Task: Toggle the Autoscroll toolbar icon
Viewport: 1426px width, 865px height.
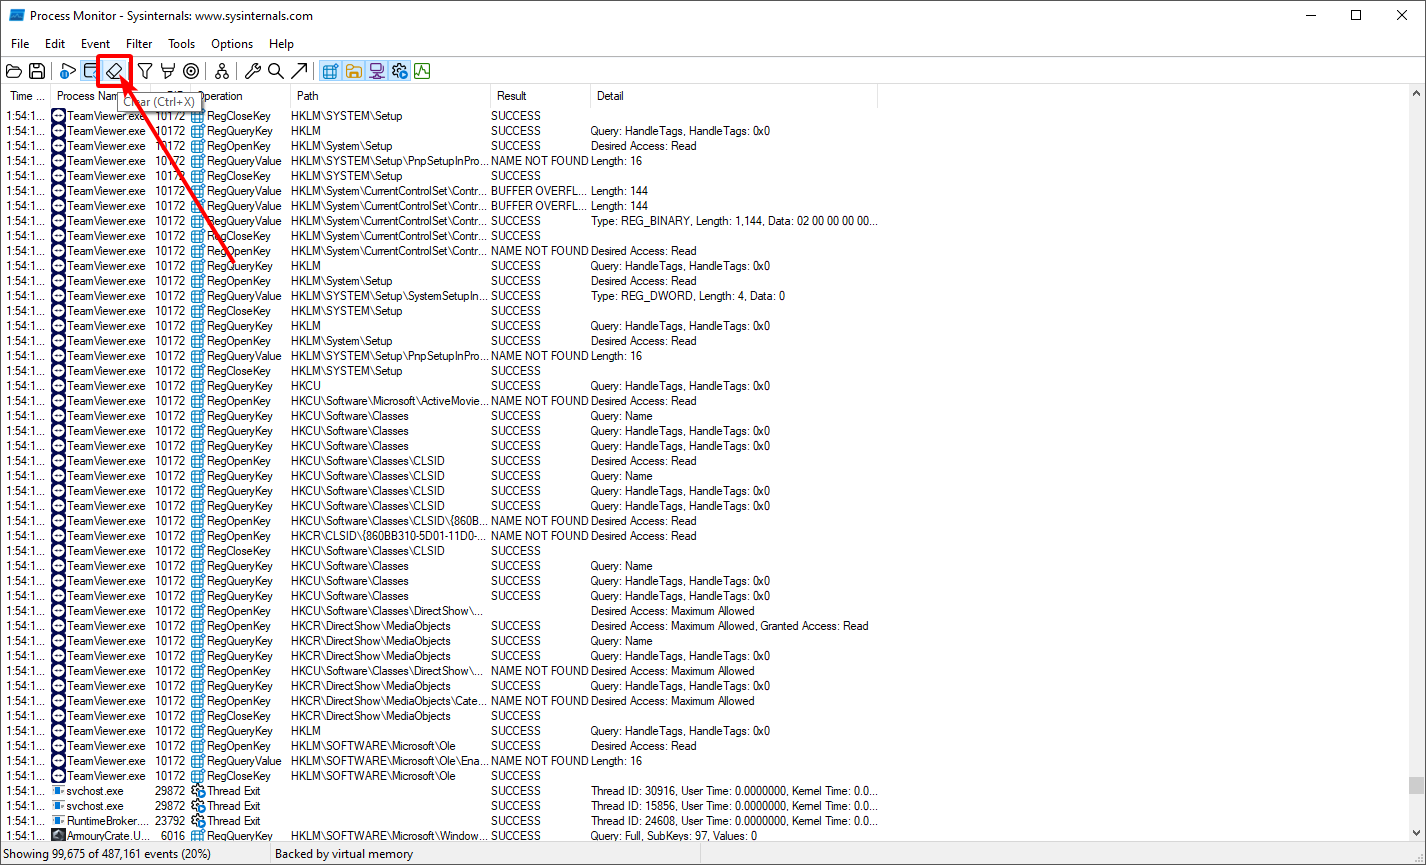Action: click(x=90, y=71)
